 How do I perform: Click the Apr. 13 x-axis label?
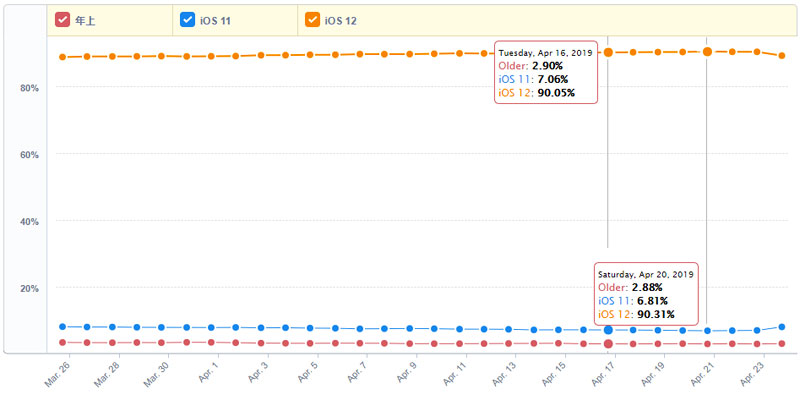503,374
